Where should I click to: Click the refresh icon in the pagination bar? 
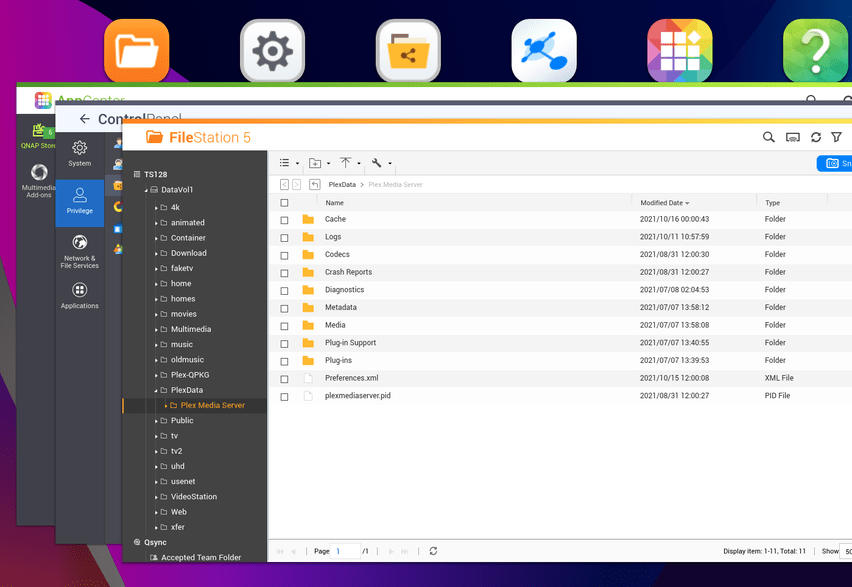[x=433, y=551]
